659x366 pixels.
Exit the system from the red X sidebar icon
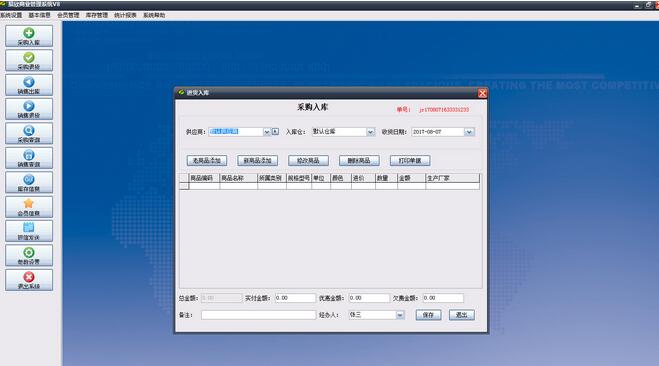[29, 280]
